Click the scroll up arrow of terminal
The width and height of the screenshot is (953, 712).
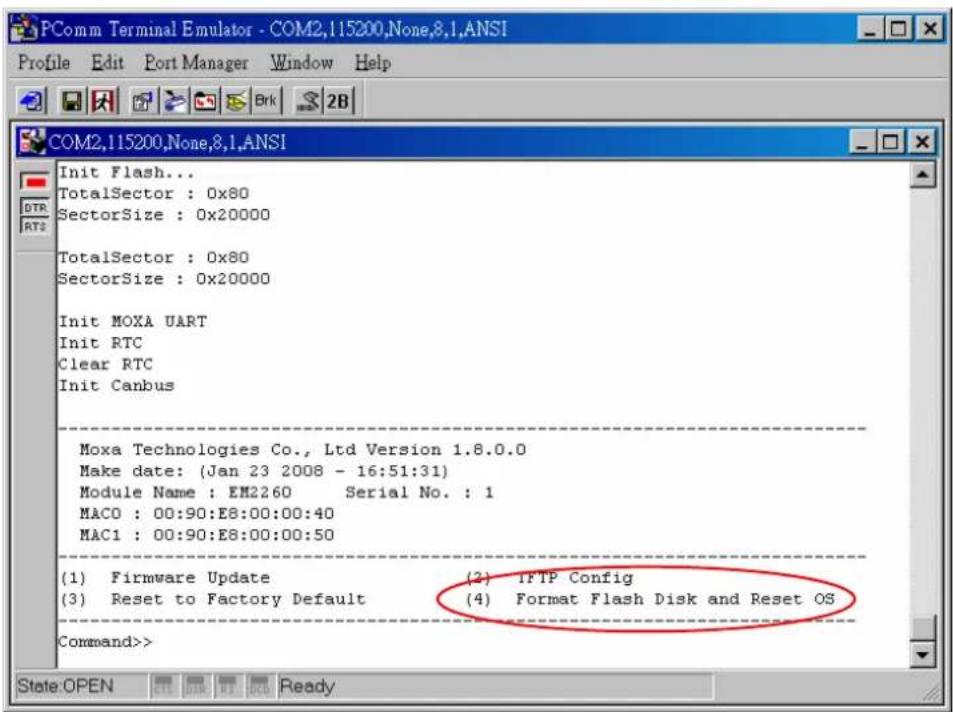[923, 175]
